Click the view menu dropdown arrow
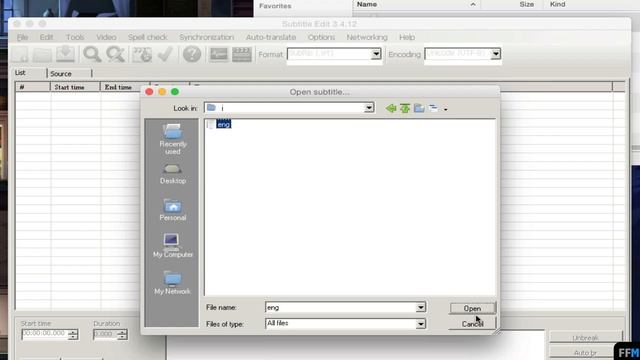Image resolution: width=640 pixels, height=360 pixels. tap(445, 109)
